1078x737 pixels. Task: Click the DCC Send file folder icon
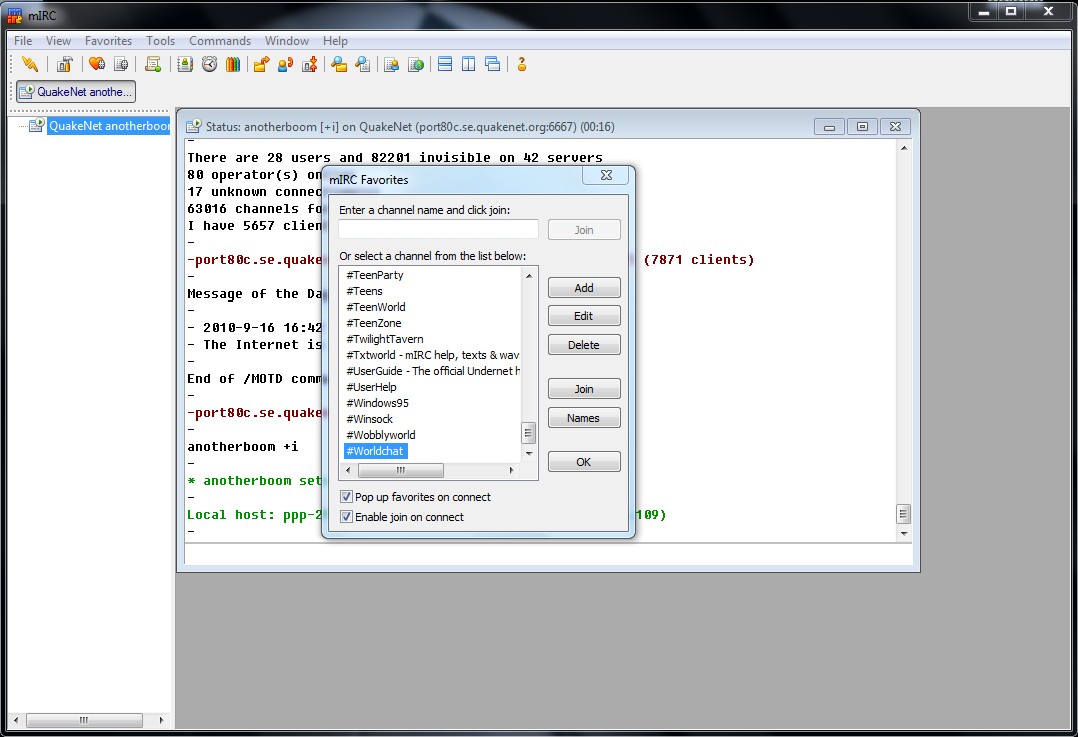pyautogui.click(x=261, y=64)
